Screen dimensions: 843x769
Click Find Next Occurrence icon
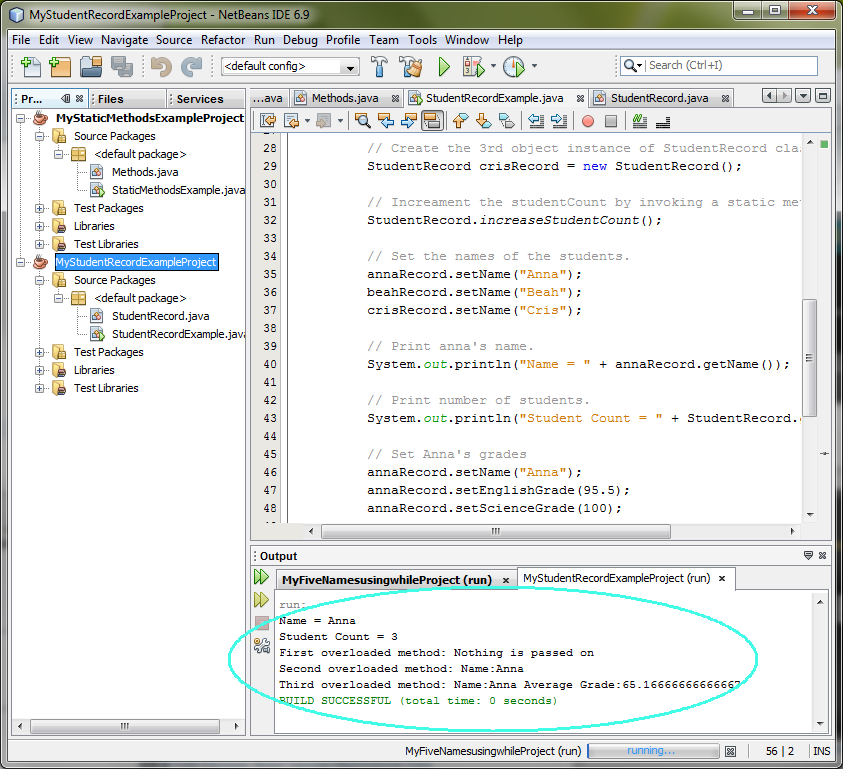coord(409,121)
